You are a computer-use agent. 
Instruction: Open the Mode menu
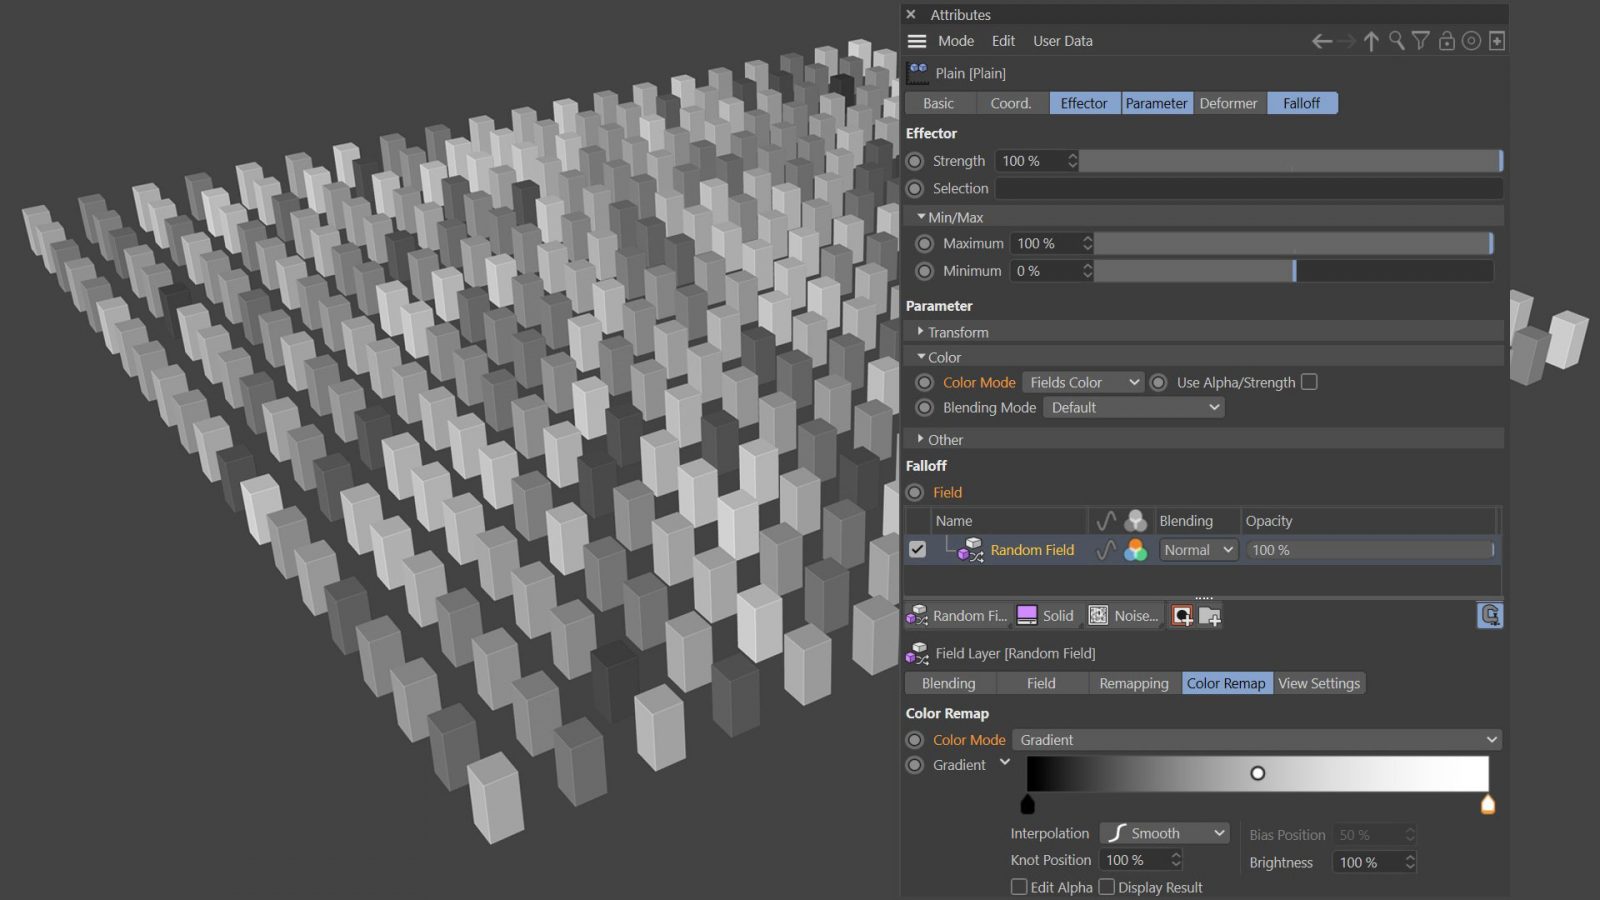956,41
